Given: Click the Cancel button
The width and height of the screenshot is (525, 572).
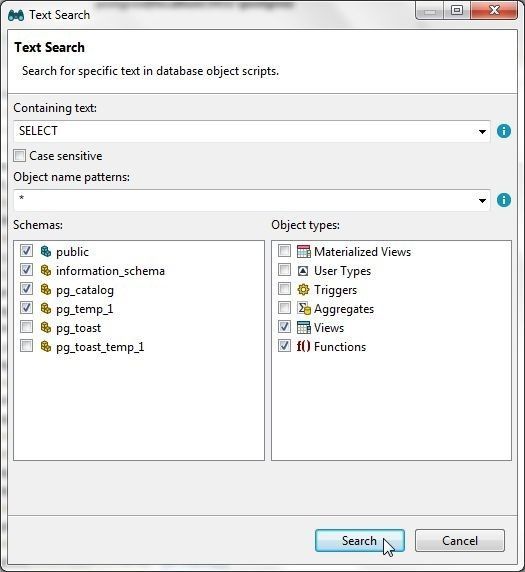Looking at the screenshot, I should [x=460, y=541].
